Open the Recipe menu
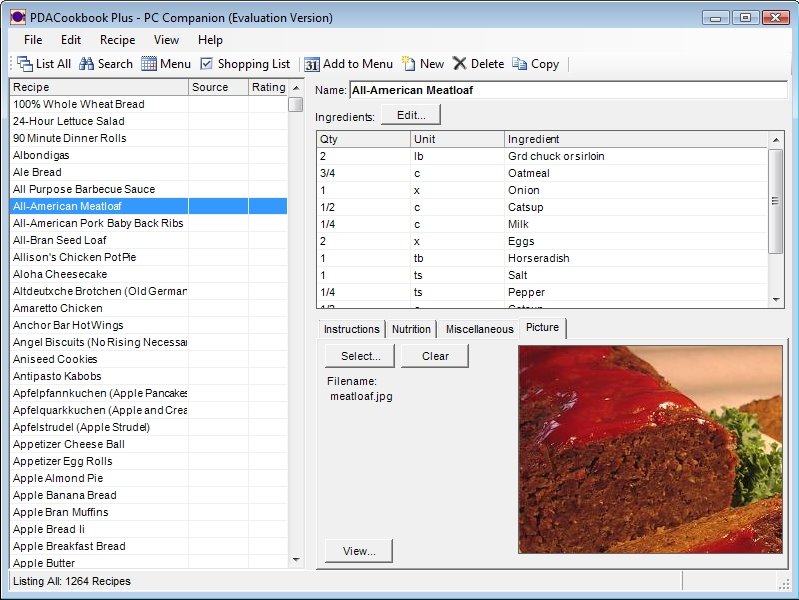This screenshot has height=600, width=799. (117, 40)
